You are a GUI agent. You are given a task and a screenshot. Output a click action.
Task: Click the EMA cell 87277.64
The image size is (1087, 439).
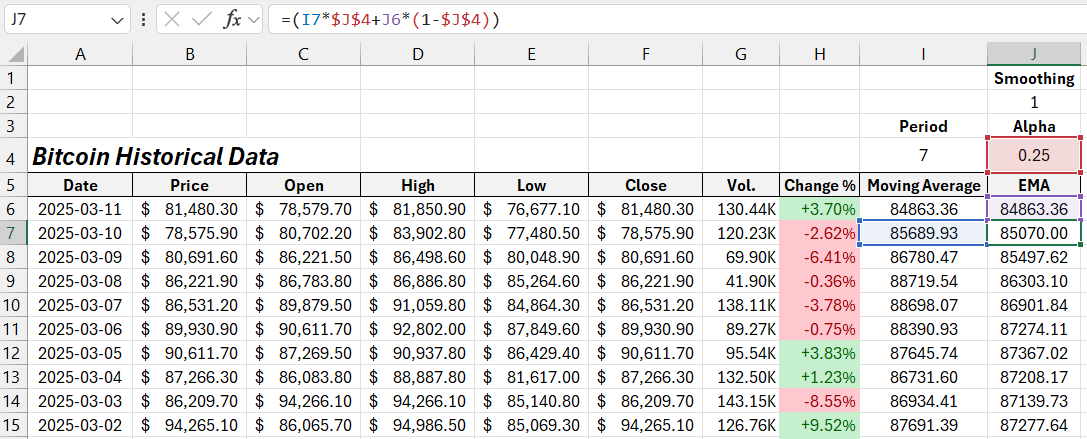(1034, 424)
